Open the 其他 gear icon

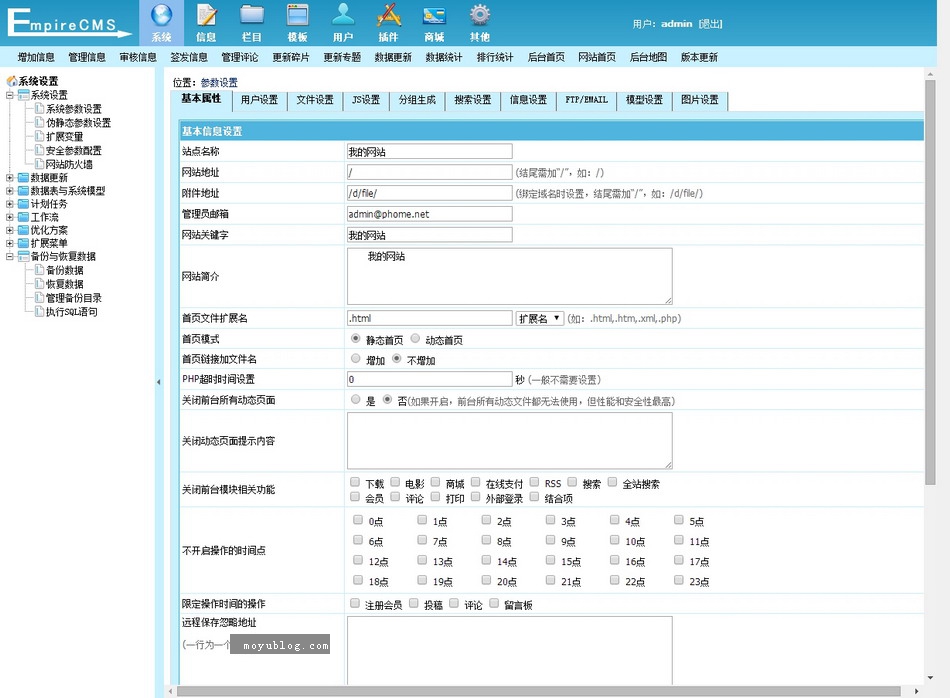480,15
